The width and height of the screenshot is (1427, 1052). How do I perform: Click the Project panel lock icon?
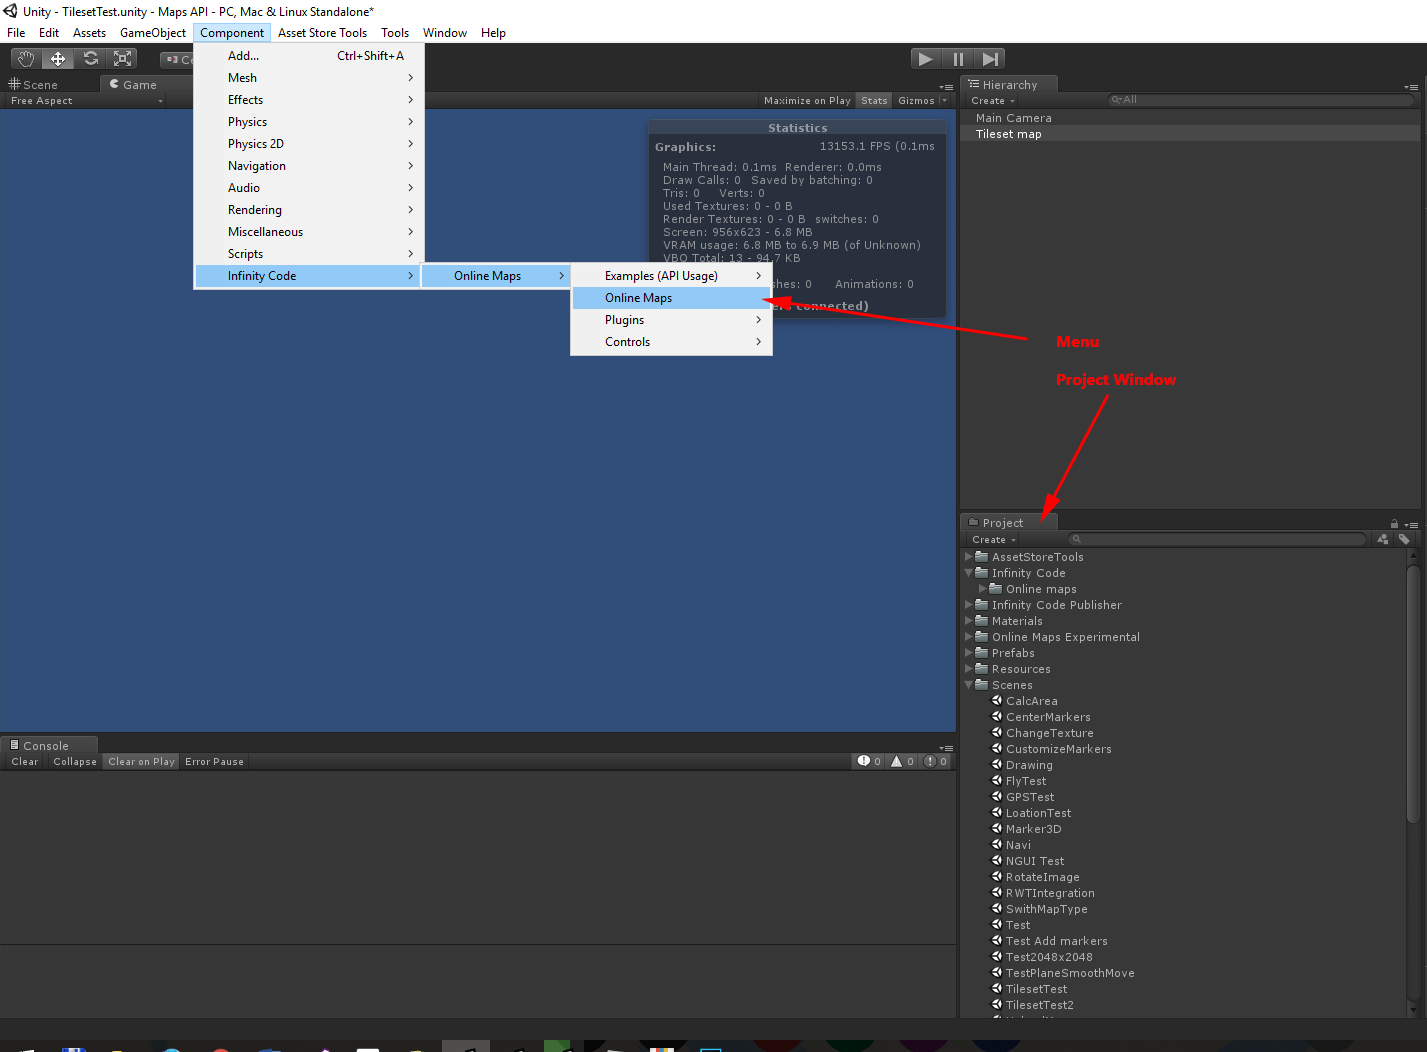click(x=1394, y=523)
